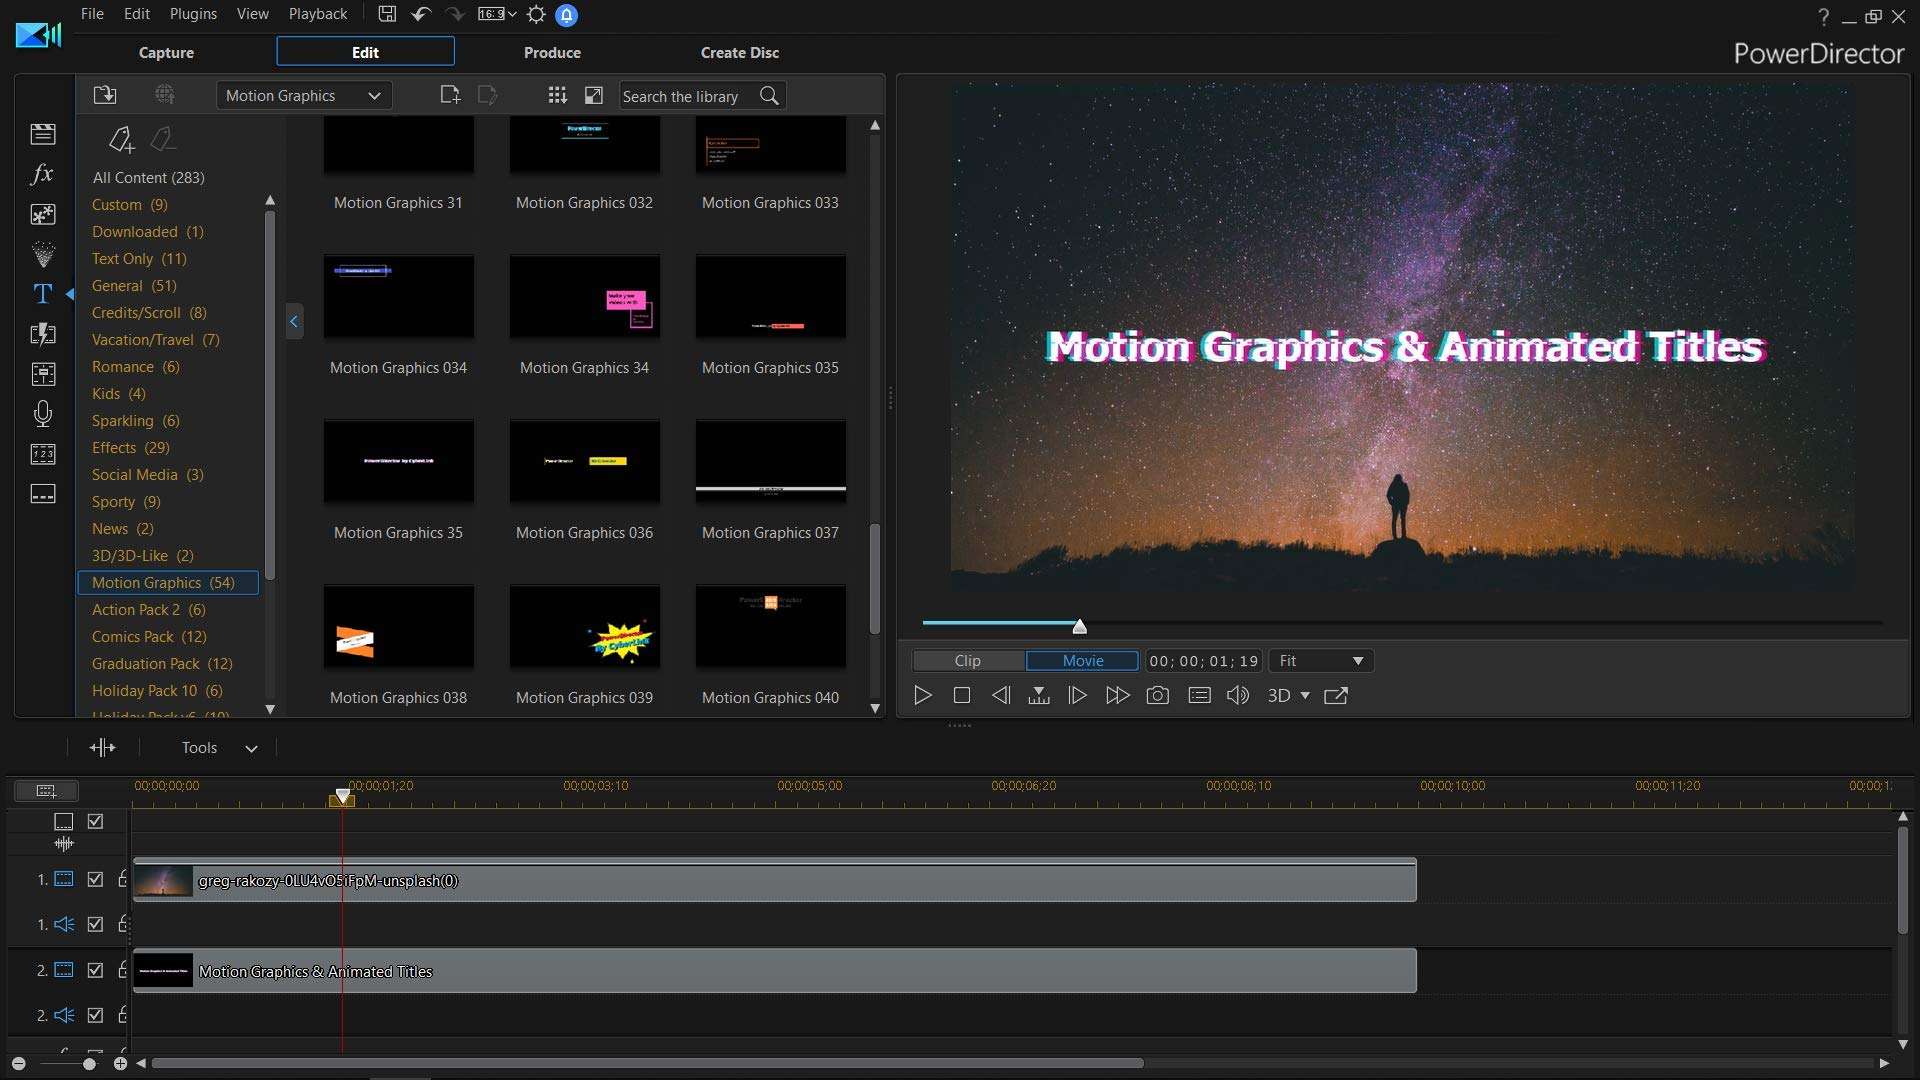Take a snapshot with the camera icon
1920x1080 pixels.
(1158, 695)
